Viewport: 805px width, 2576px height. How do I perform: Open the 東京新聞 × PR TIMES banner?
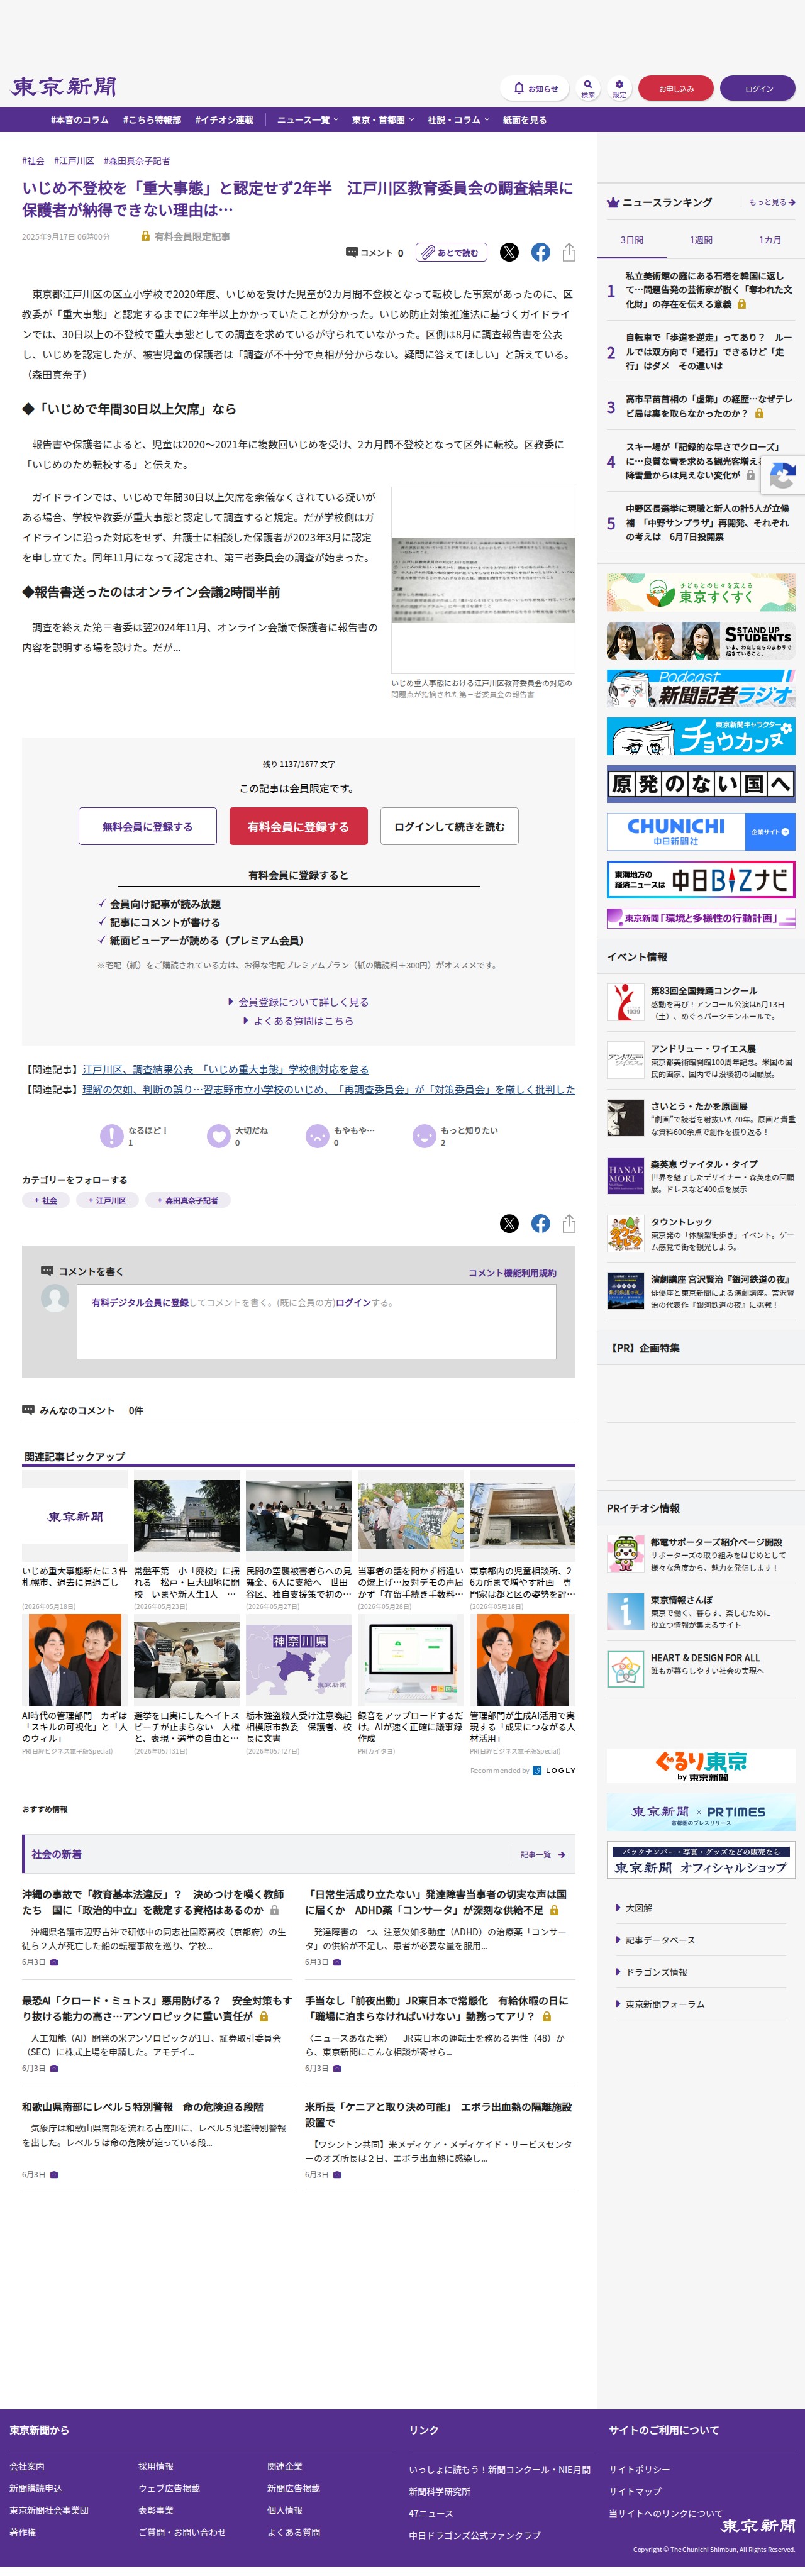(701, 1812)
